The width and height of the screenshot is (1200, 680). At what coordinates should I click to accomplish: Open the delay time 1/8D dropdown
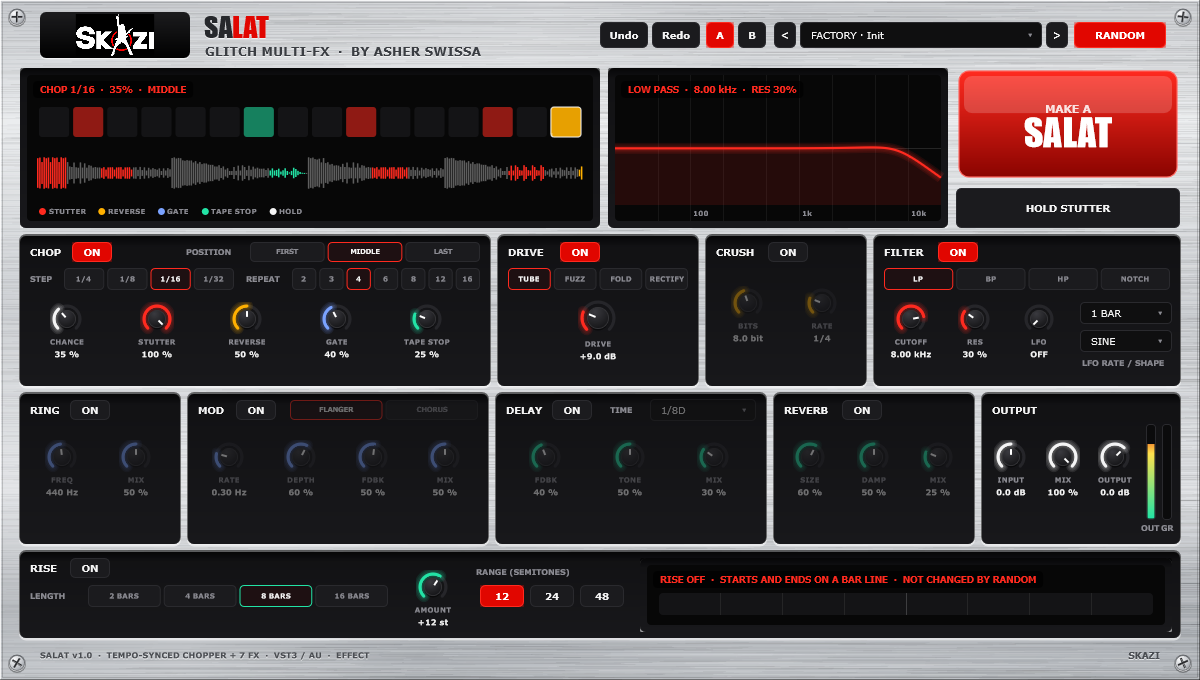pyautogui.click(x=703, y=410)
